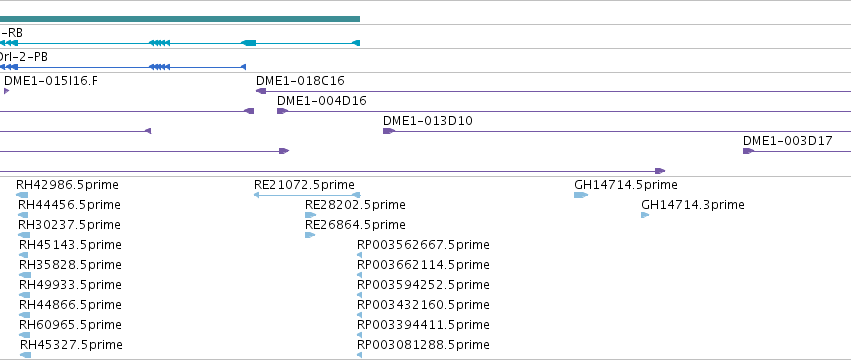Click the GH14714.3prime EST arrow
The width and height of the screenshot is (851, 360).
[645, 215]
